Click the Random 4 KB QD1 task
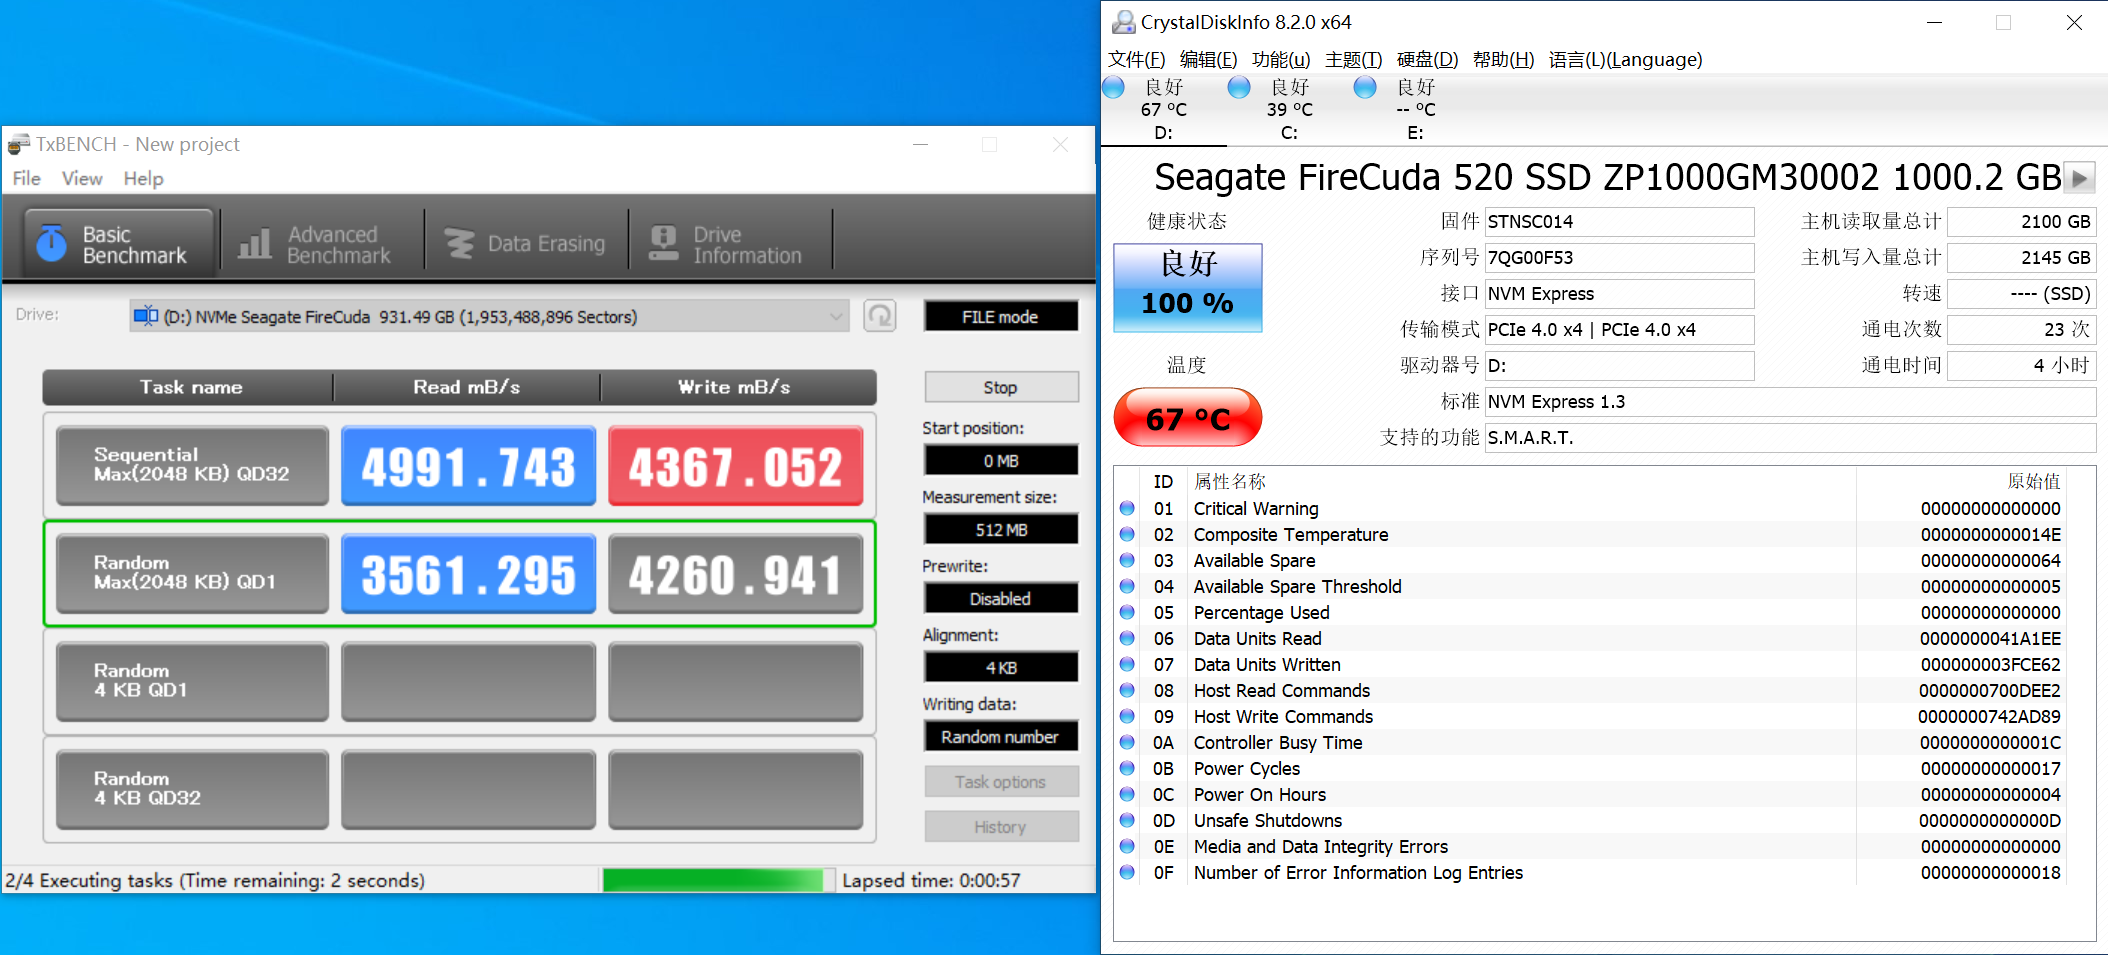The image size is (2108, 955). click(x=192, y=681)
